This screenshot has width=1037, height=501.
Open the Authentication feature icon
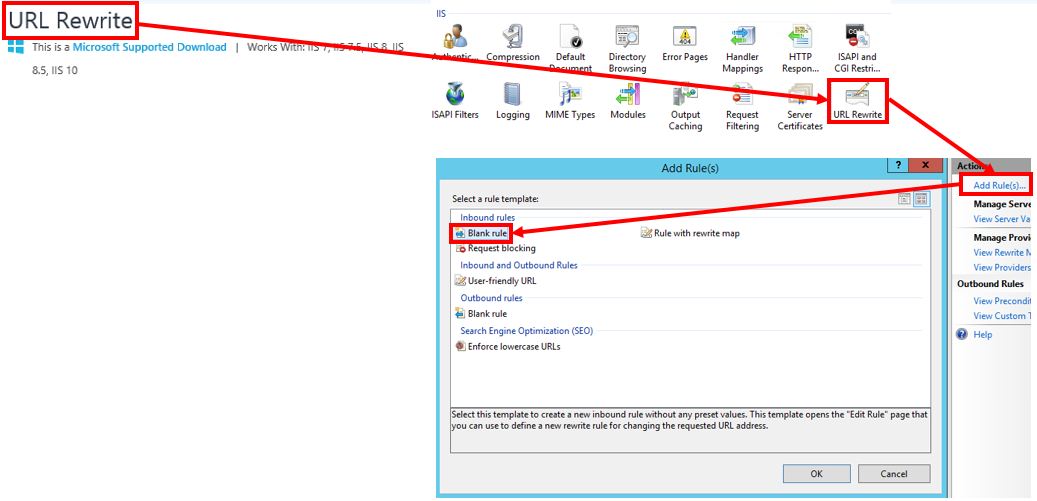point(455,44)
